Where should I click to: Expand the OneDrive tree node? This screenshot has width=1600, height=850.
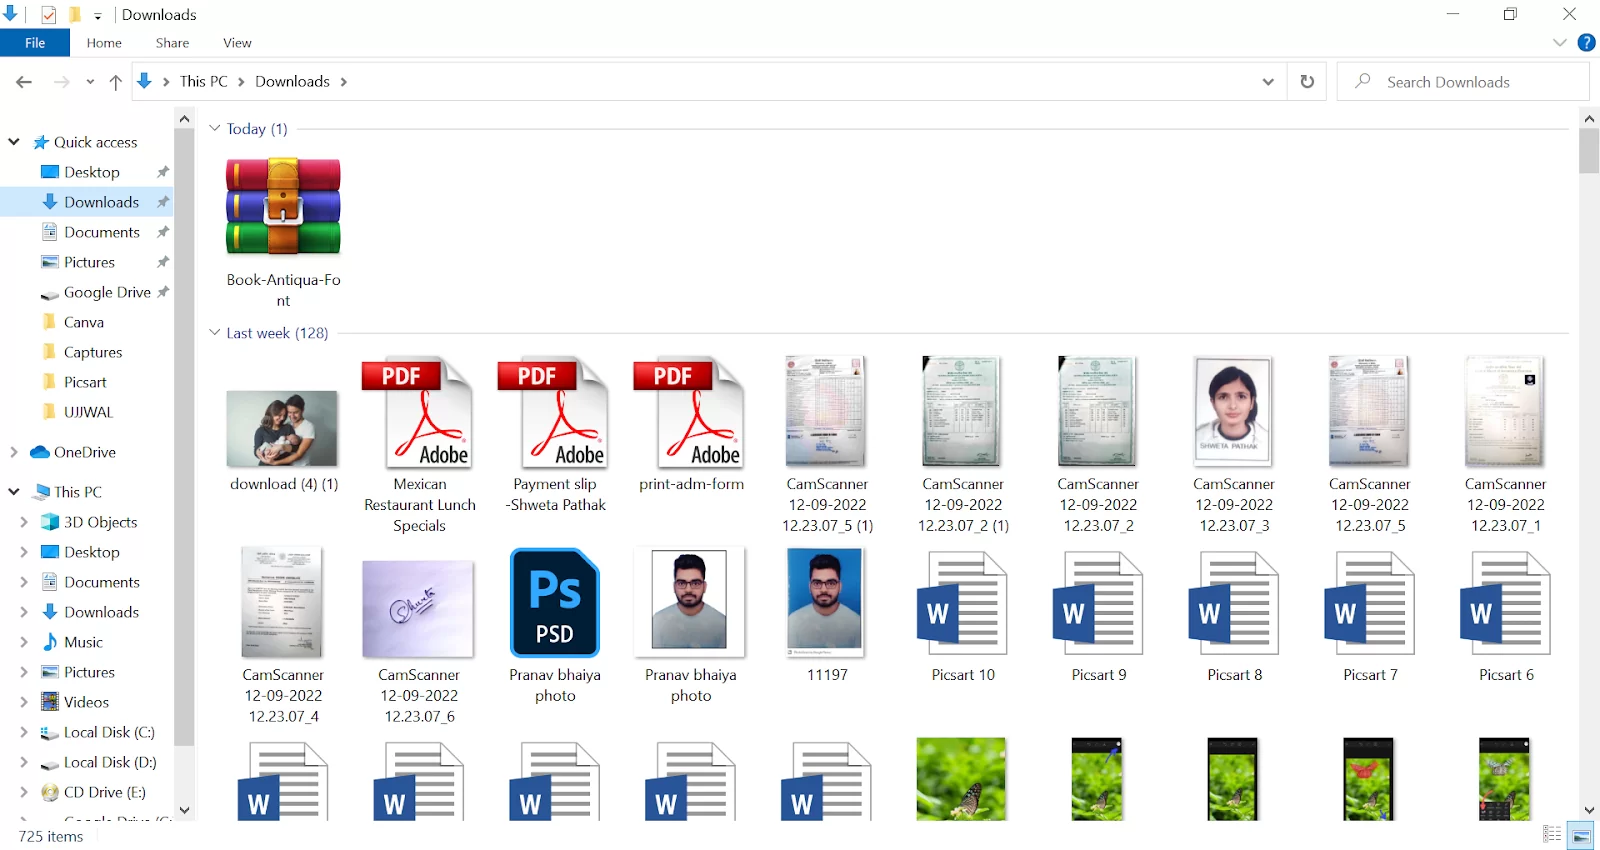pos(14,452)
